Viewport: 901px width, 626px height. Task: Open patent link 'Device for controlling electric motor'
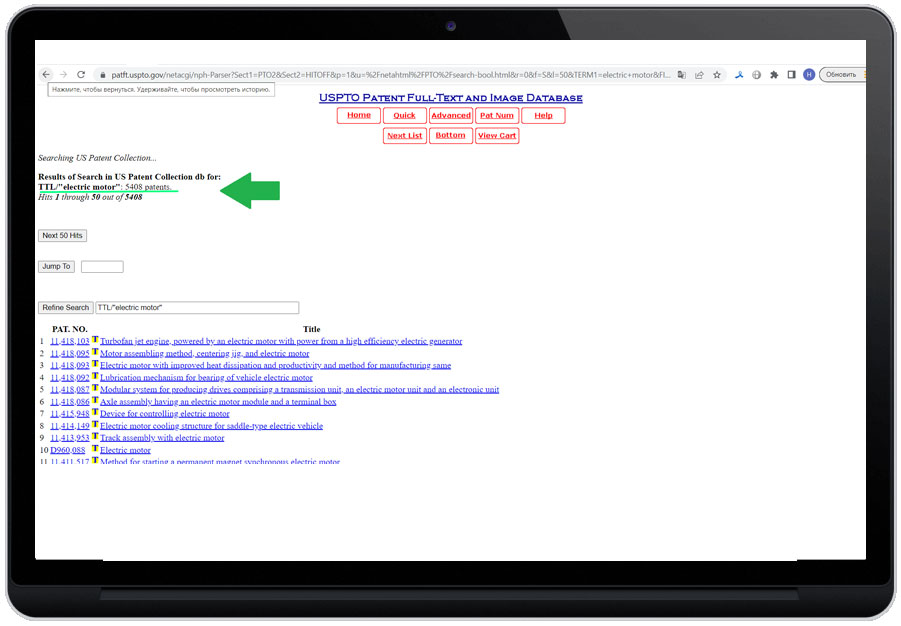(165, 414)
